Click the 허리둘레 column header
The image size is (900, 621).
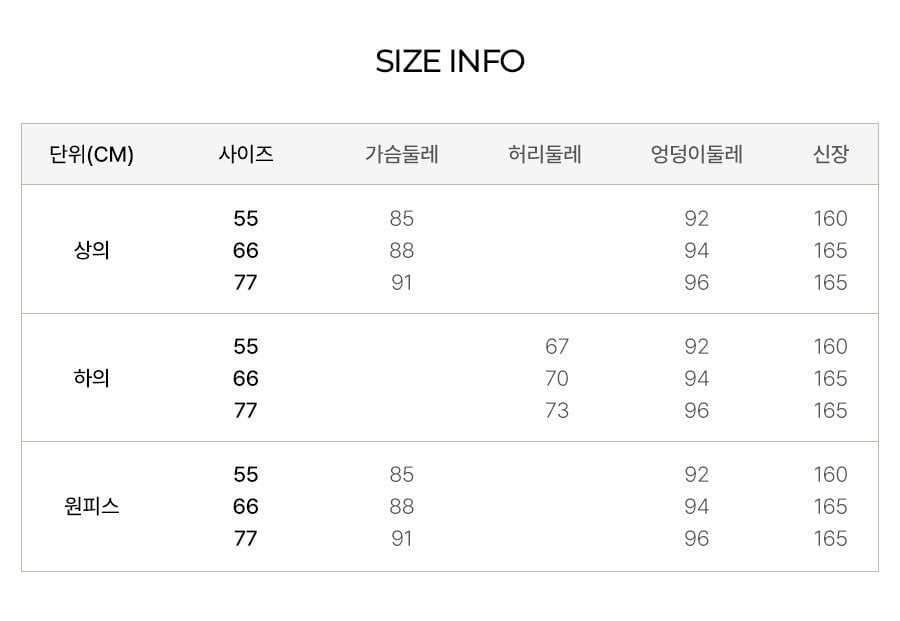pyautogui.click(x=545, y=154)
